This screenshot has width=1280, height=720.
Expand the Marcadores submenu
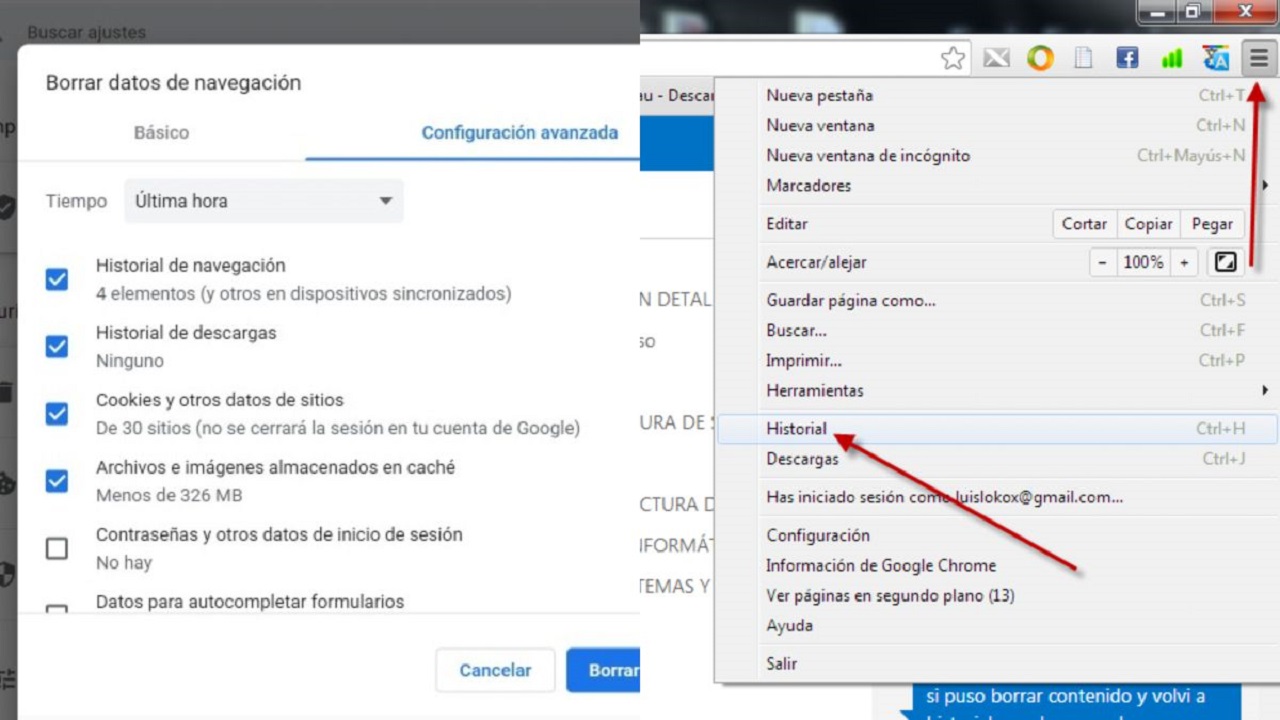point(808,185)
